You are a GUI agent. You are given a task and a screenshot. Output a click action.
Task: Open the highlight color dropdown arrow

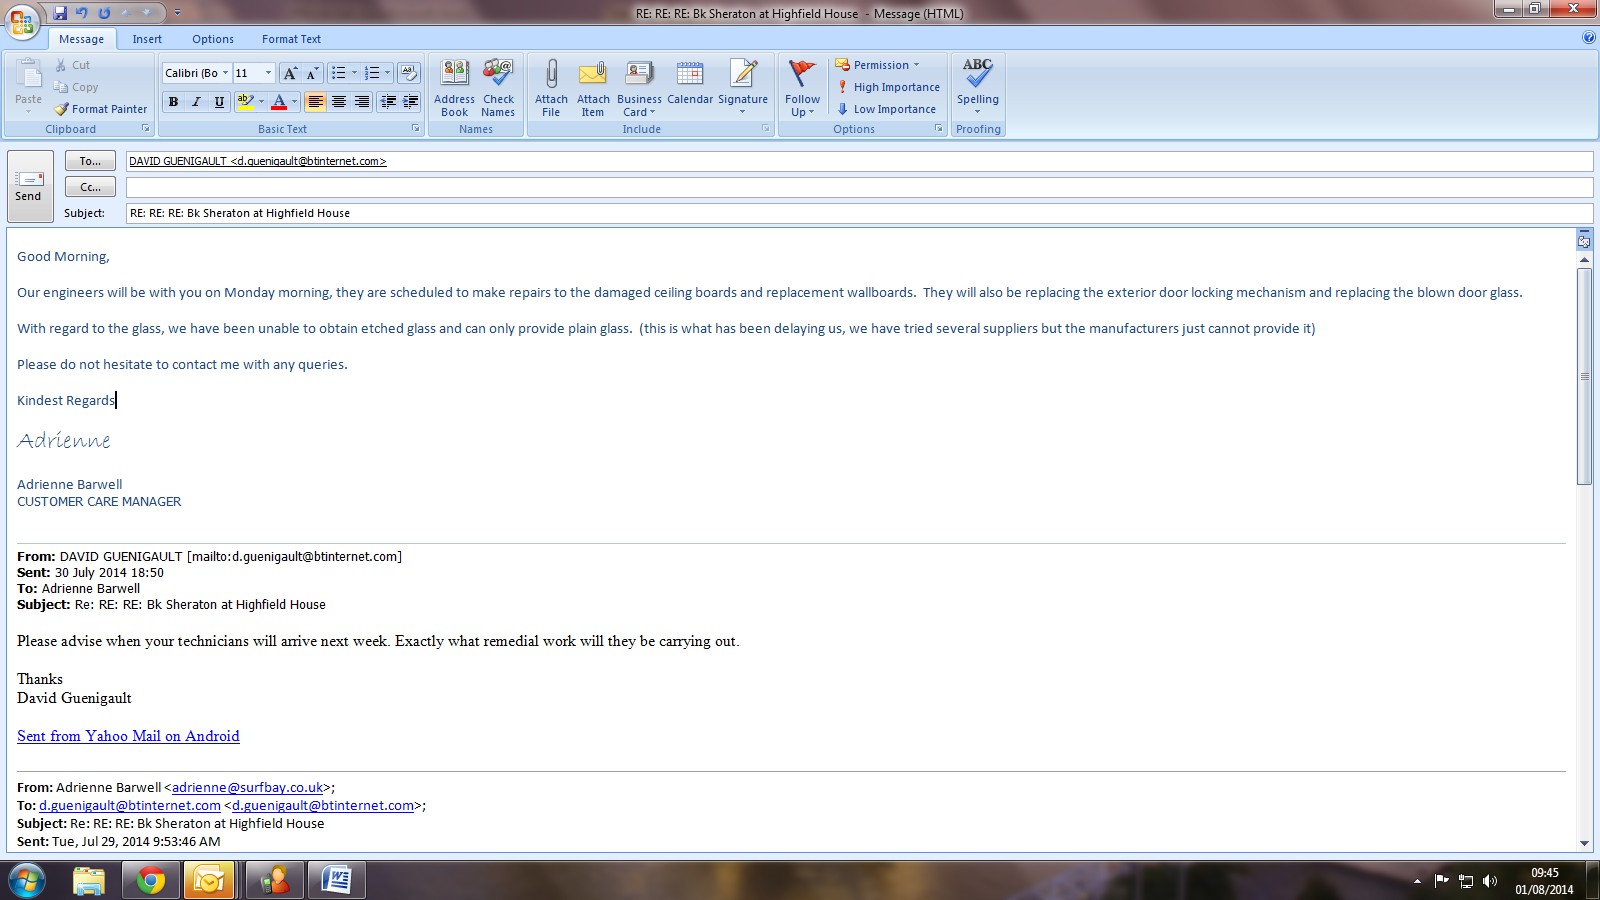pos(261,102)
